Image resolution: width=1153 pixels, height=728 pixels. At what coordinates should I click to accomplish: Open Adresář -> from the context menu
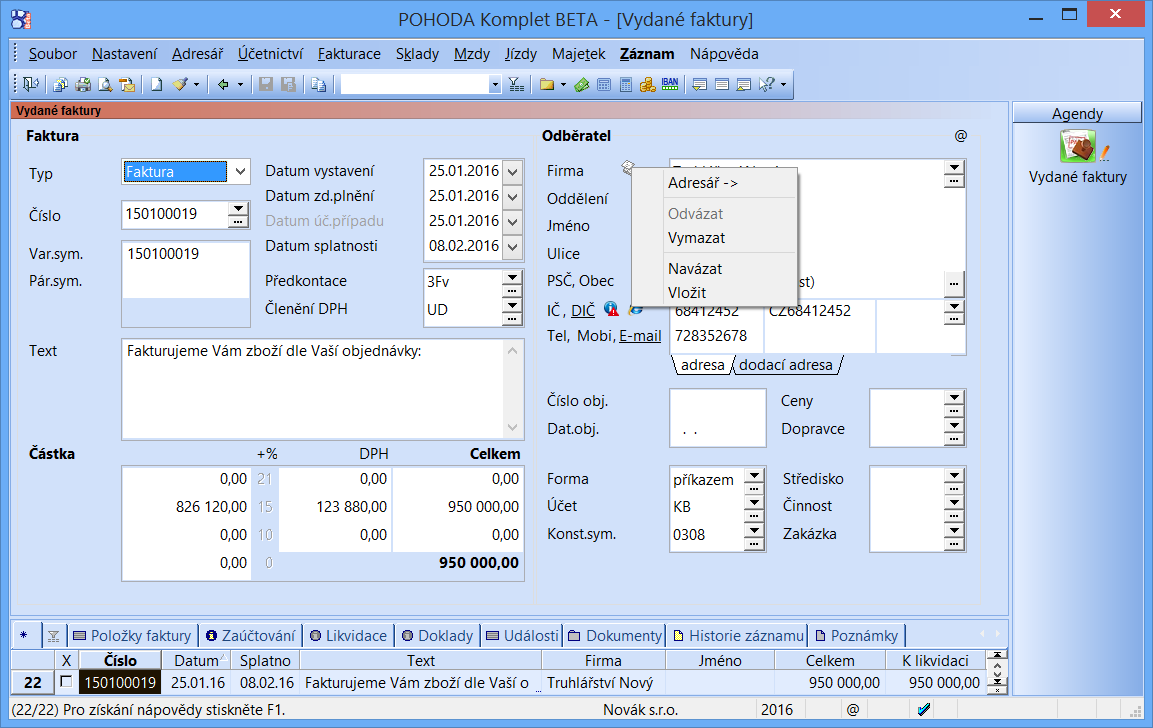click(714, 183)
